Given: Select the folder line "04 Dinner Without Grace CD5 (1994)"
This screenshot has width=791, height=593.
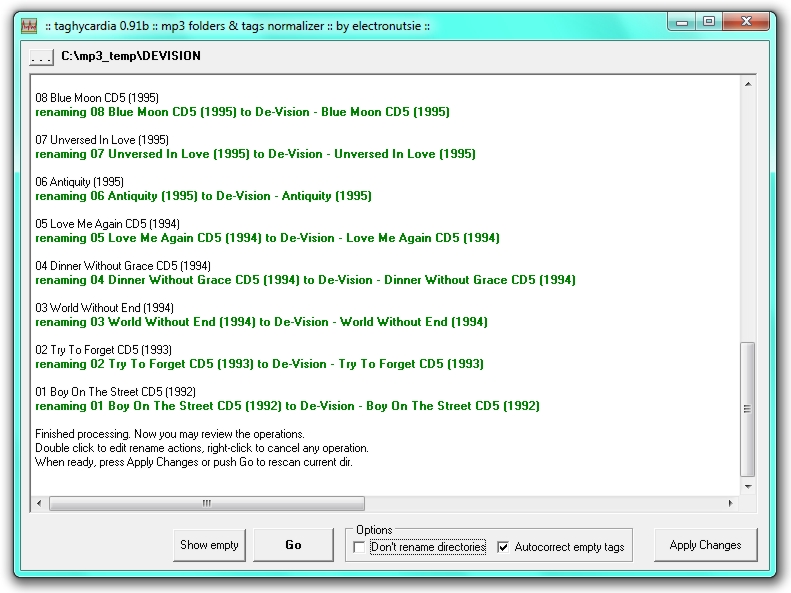Looking at the screenshot, I should (123, 266).
